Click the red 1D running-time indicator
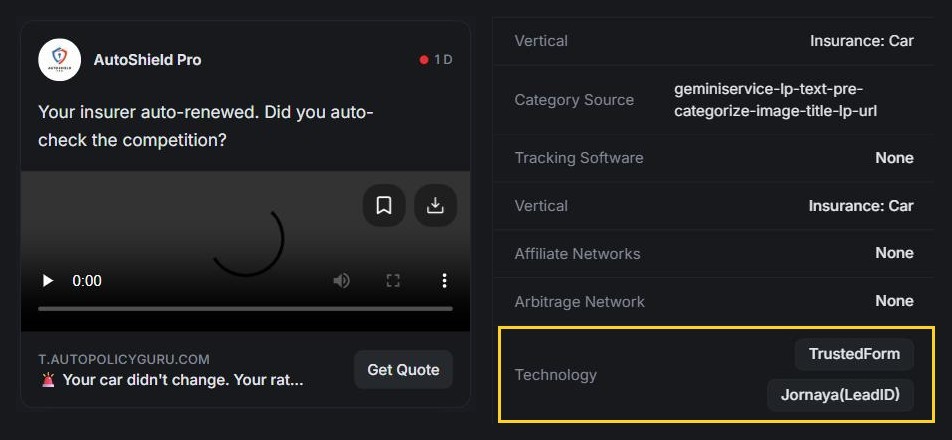 coord(436,59)
